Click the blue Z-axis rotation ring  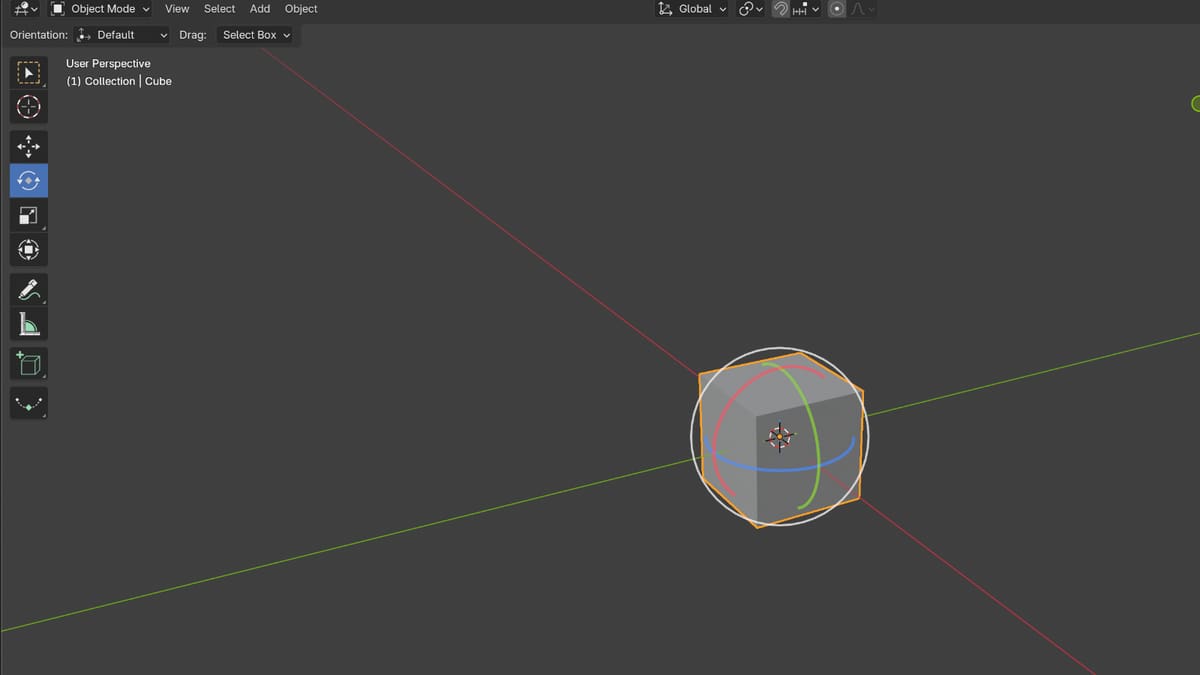point(780,468)
